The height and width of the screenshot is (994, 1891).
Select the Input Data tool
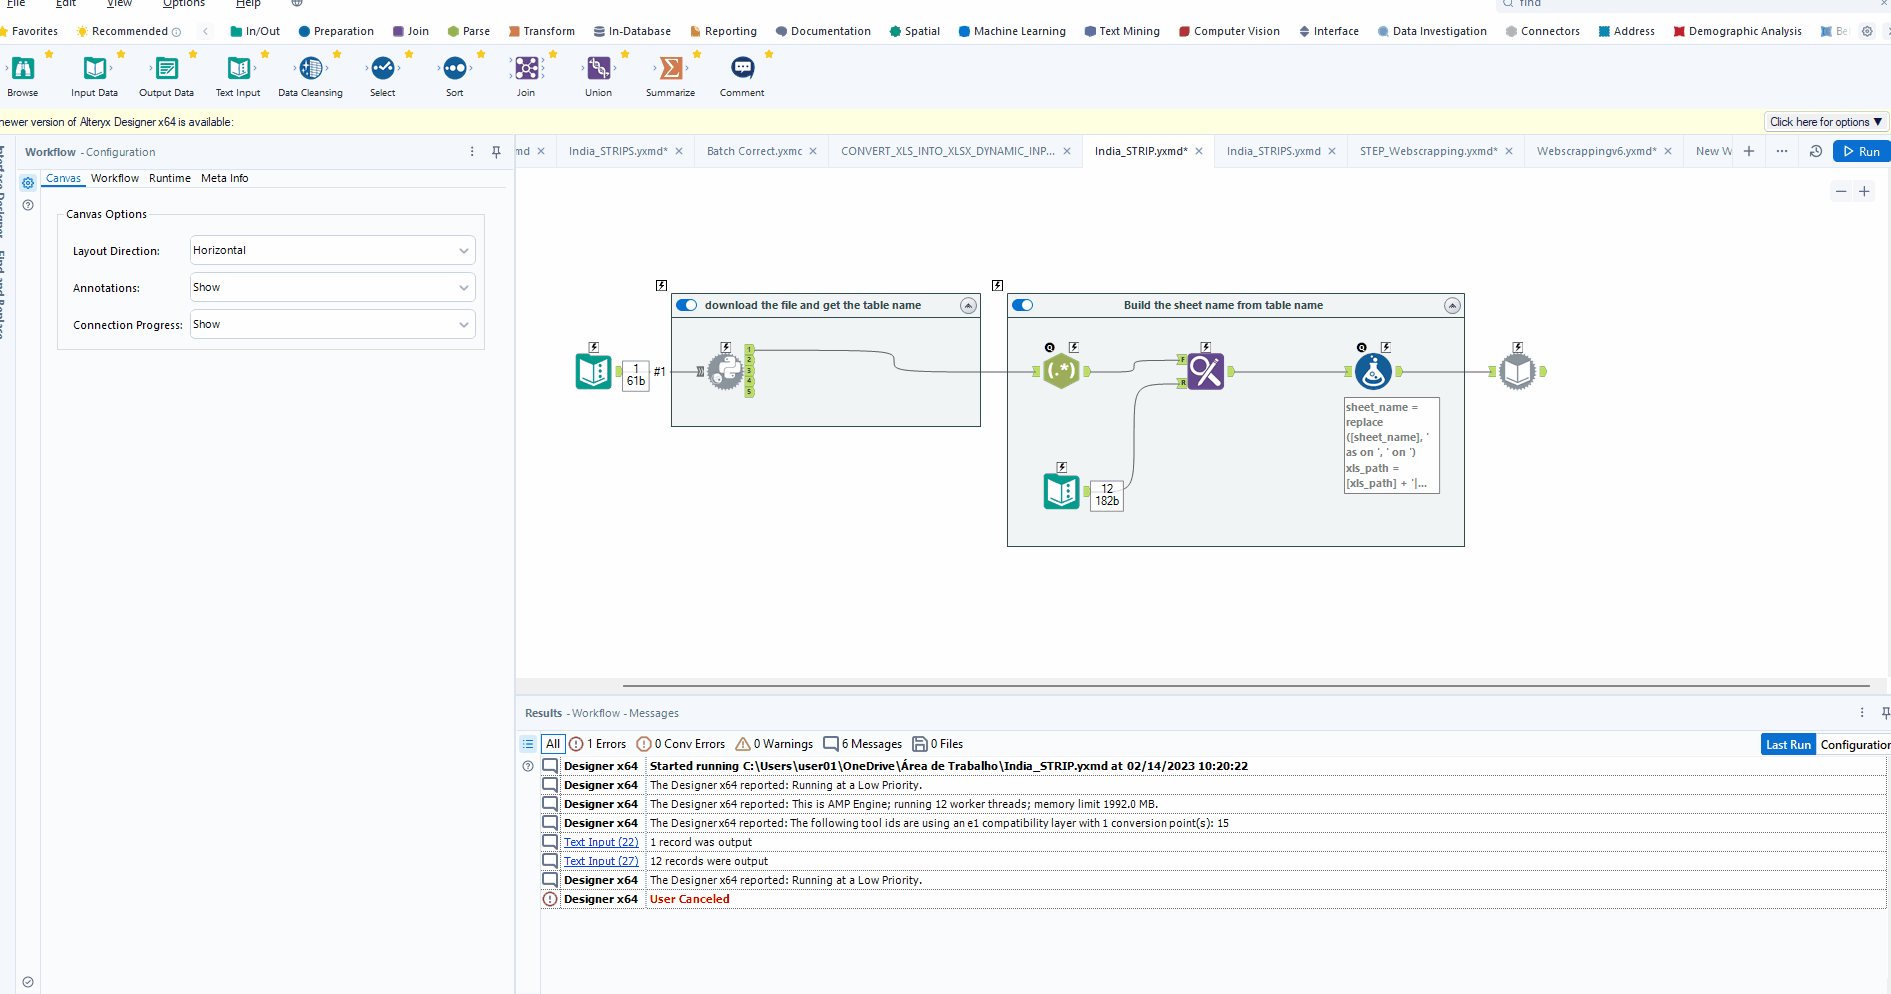point(94,70)
